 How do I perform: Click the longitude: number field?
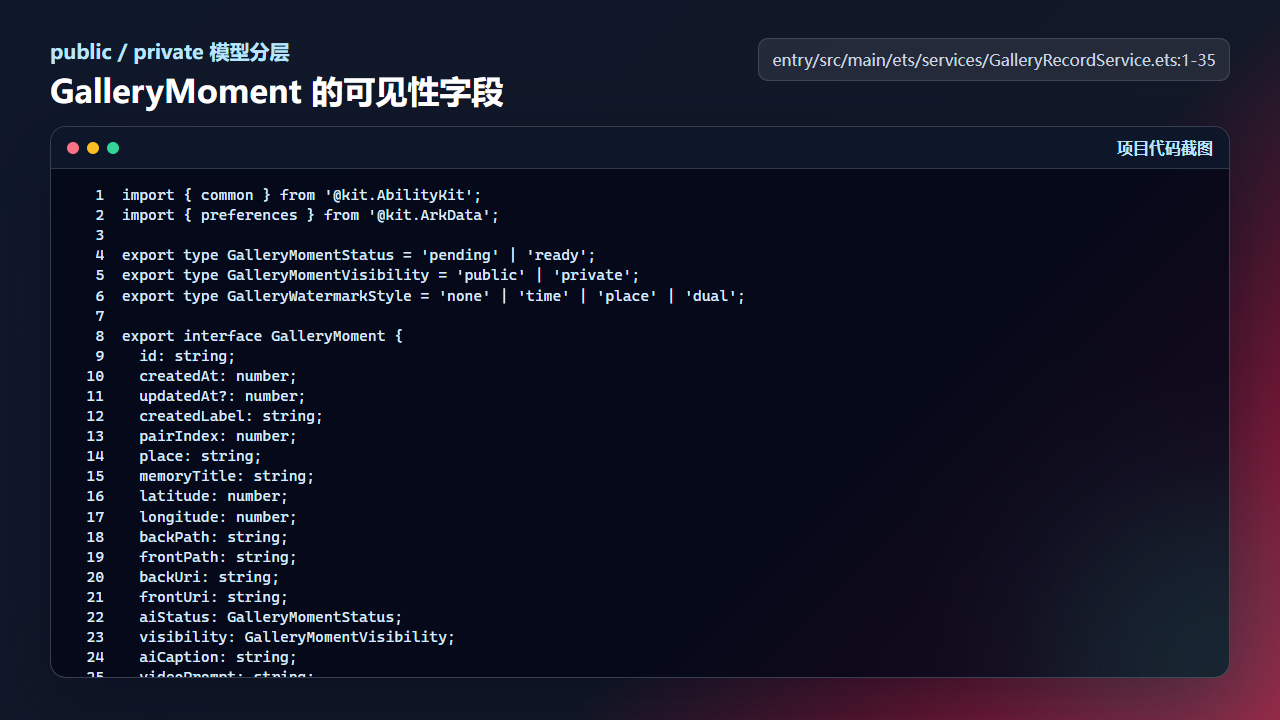[x=218, y=517]
